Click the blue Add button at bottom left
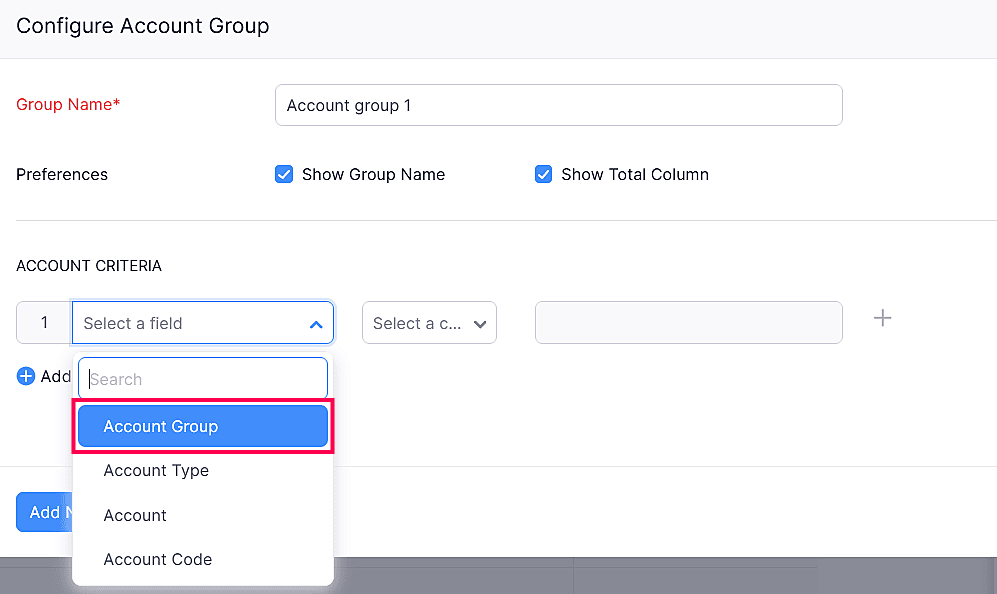This screenshot has height=594, width=997. point(43,512)
